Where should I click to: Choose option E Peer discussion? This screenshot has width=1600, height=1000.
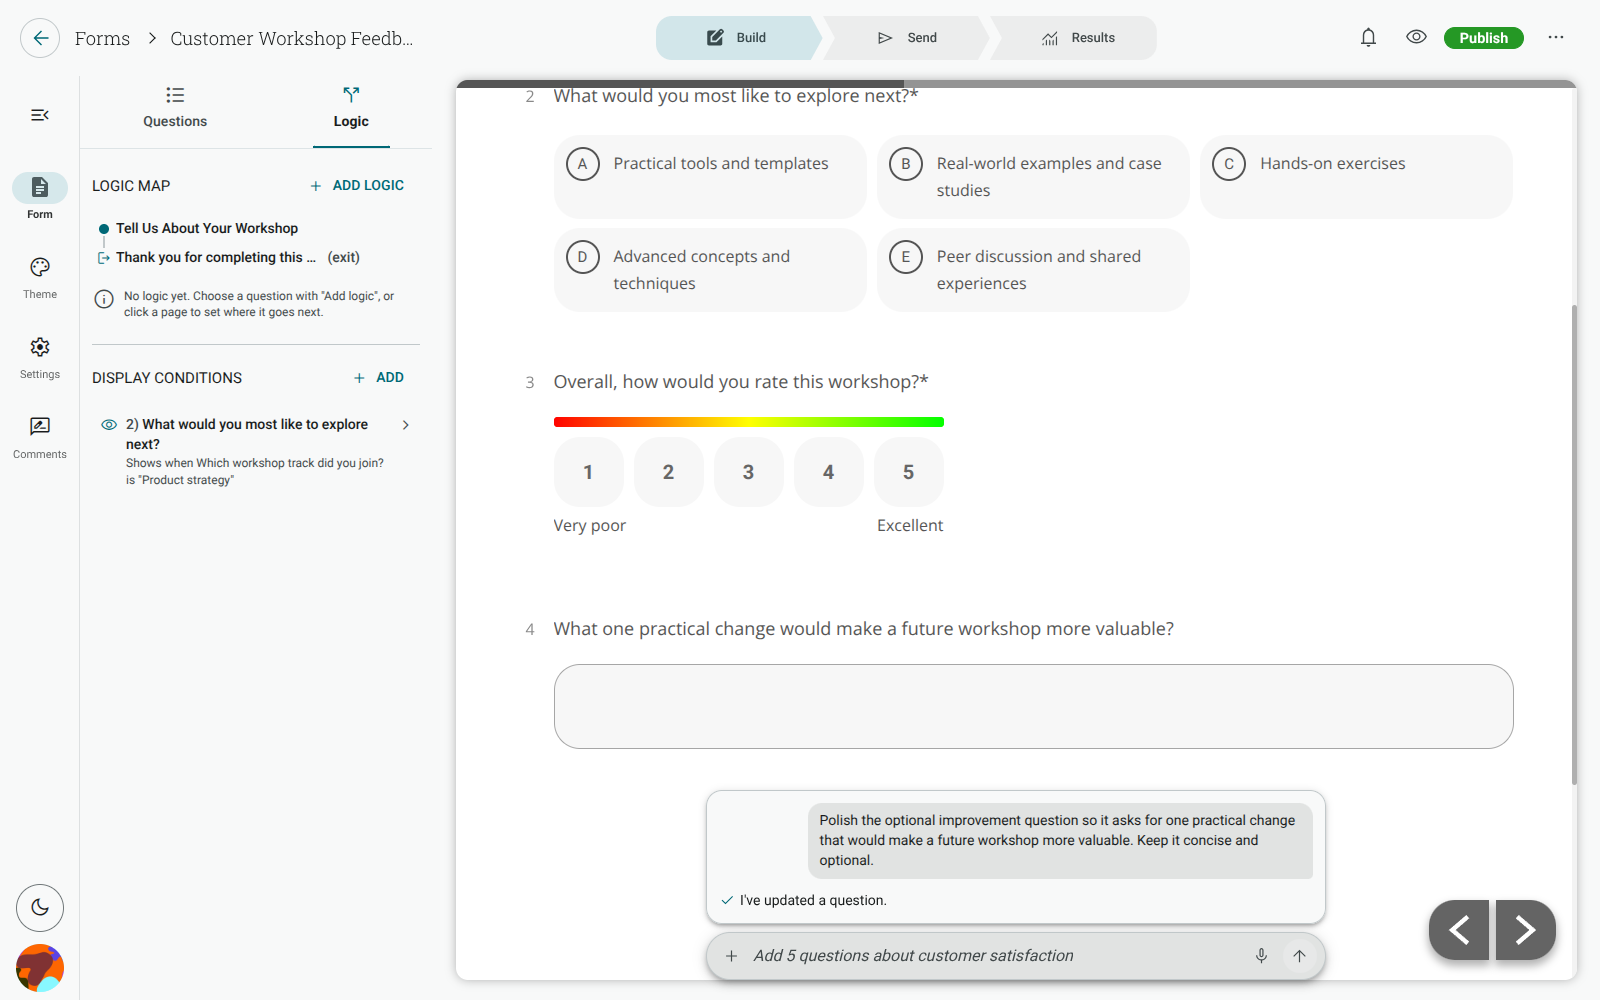coord(1033,270)
